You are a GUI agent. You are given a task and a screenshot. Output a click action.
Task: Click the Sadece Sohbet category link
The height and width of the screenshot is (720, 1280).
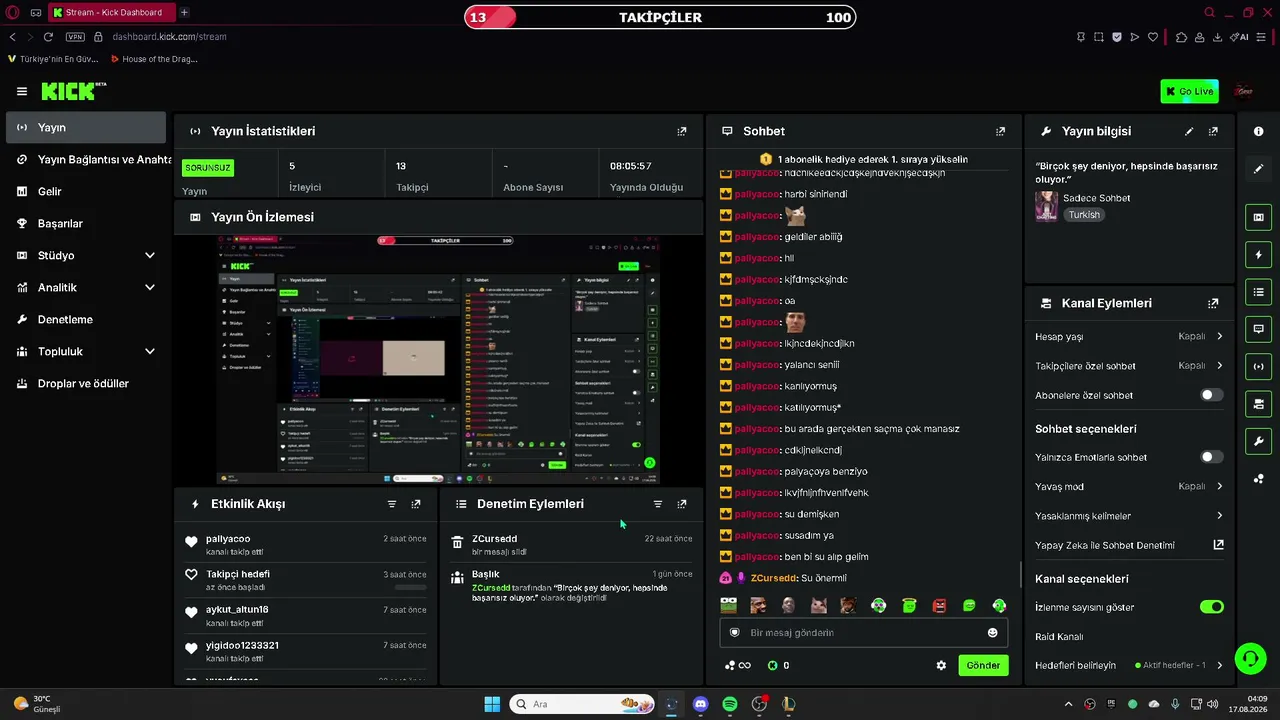pyautogui.click(x=1096, y=198)
